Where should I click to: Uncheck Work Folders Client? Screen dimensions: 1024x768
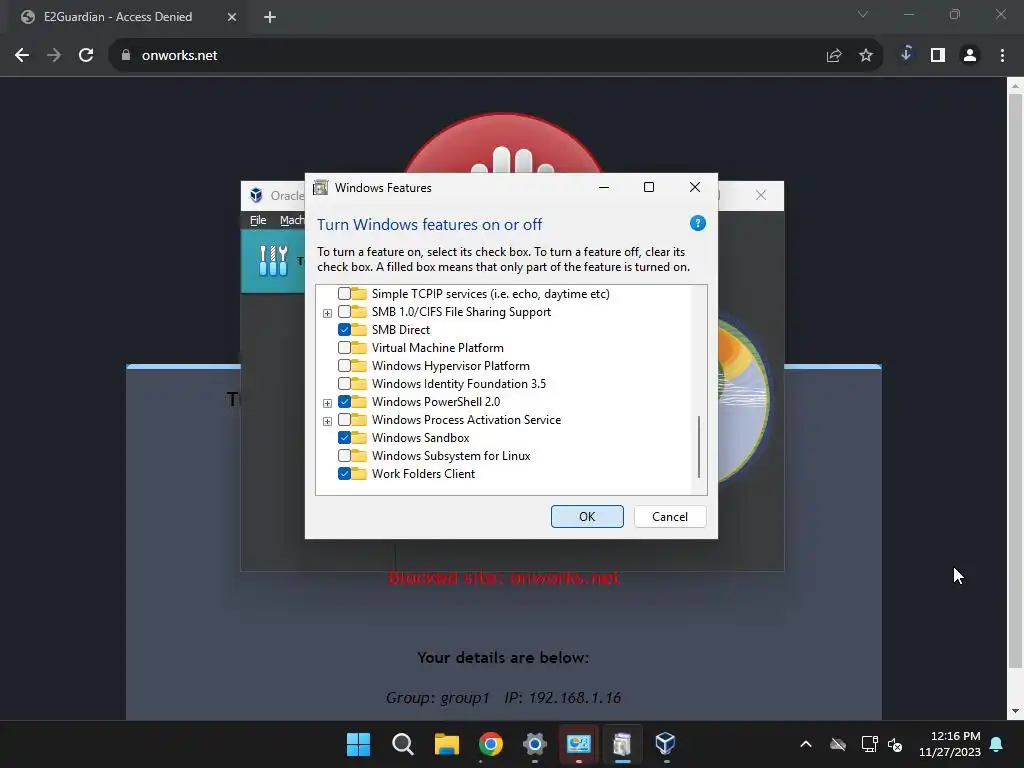(344, 473)
